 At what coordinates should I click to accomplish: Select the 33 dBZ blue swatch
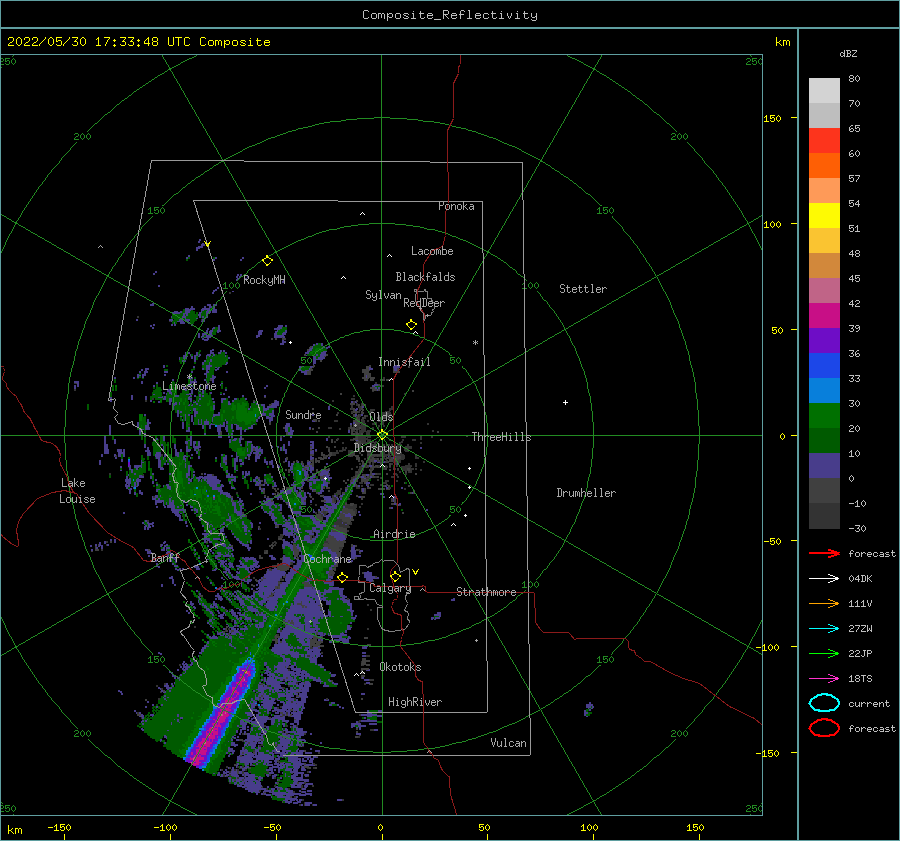point(824,391)
